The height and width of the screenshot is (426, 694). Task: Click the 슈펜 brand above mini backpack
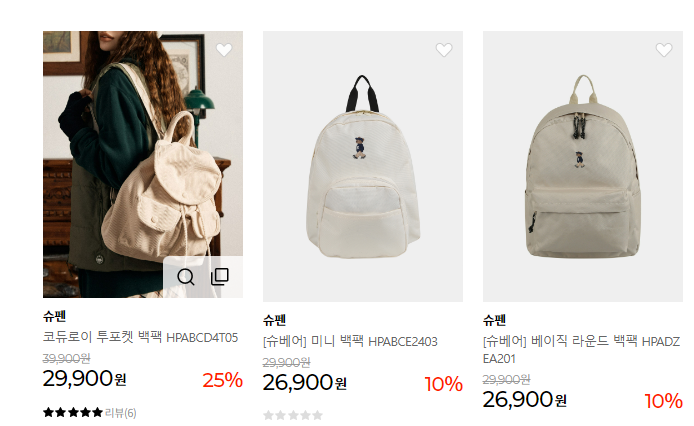(274, 320)
